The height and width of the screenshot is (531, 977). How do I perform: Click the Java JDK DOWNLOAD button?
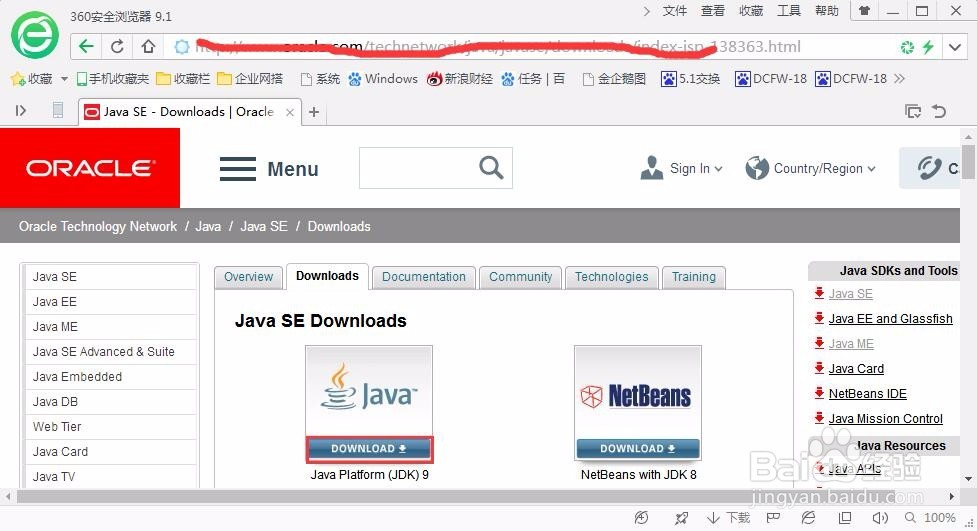coord(369,449)
